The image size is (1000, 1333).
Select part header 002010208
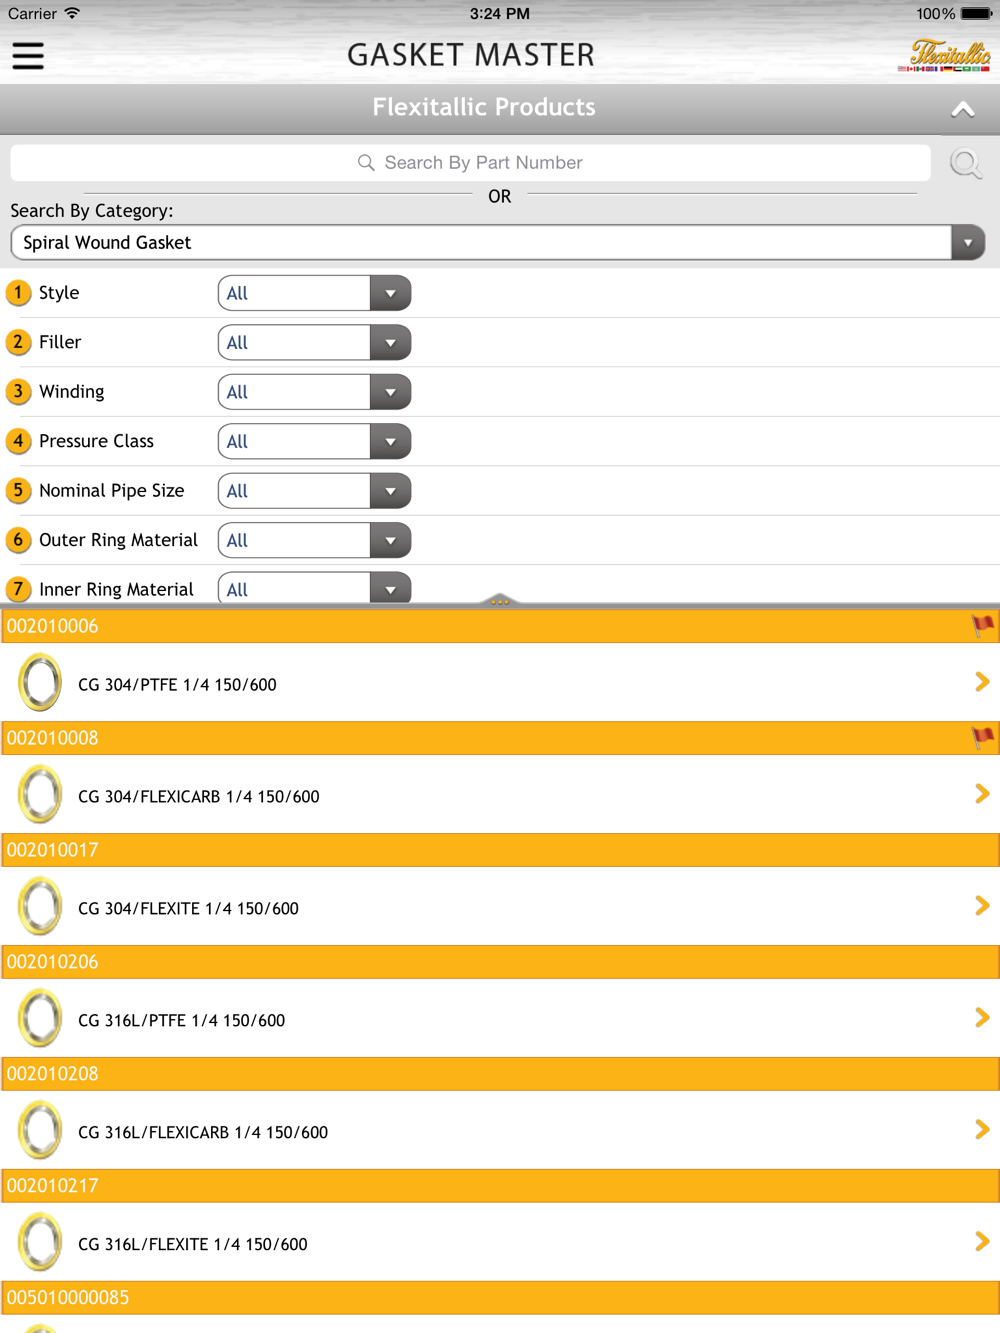click(500, 1074)
